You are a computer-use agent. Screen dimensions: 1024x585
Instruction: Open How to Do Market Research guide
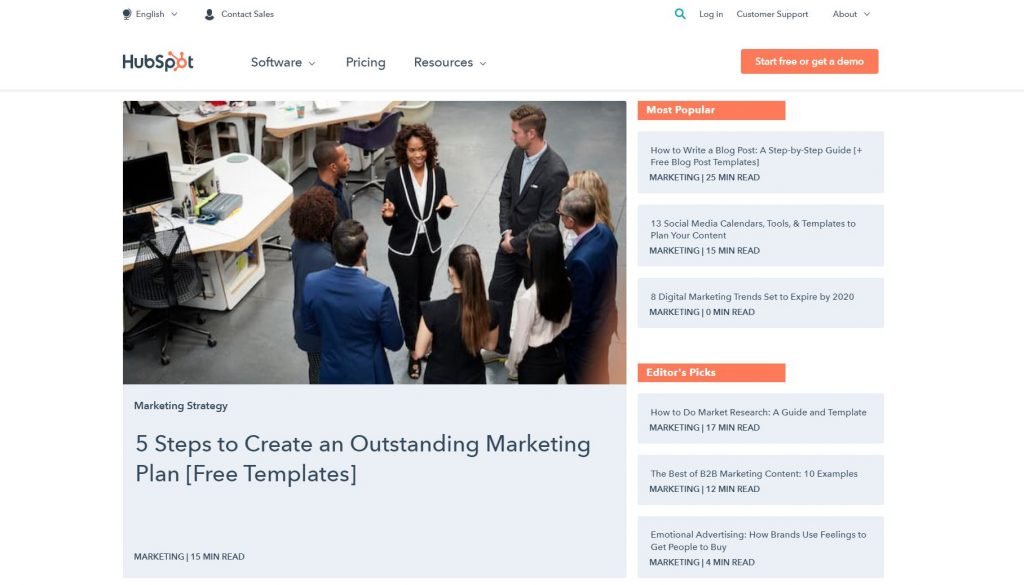click(758, 412)
